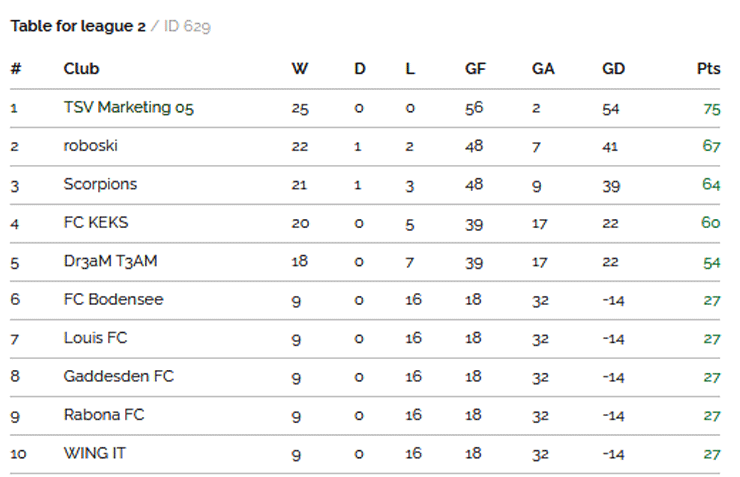
Task: Click the GD column header
Action: pos(613,69)
